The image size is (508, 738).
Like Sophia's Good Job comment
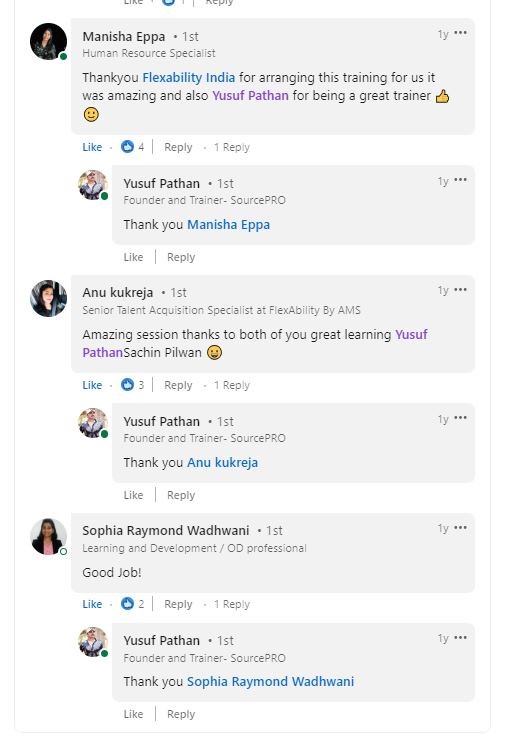click(92, 604)
